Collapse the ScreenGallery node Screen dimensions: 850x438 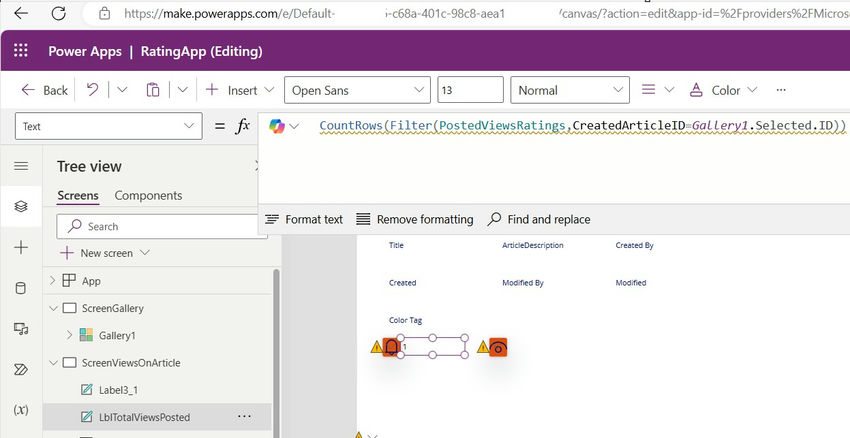[53, 308]
